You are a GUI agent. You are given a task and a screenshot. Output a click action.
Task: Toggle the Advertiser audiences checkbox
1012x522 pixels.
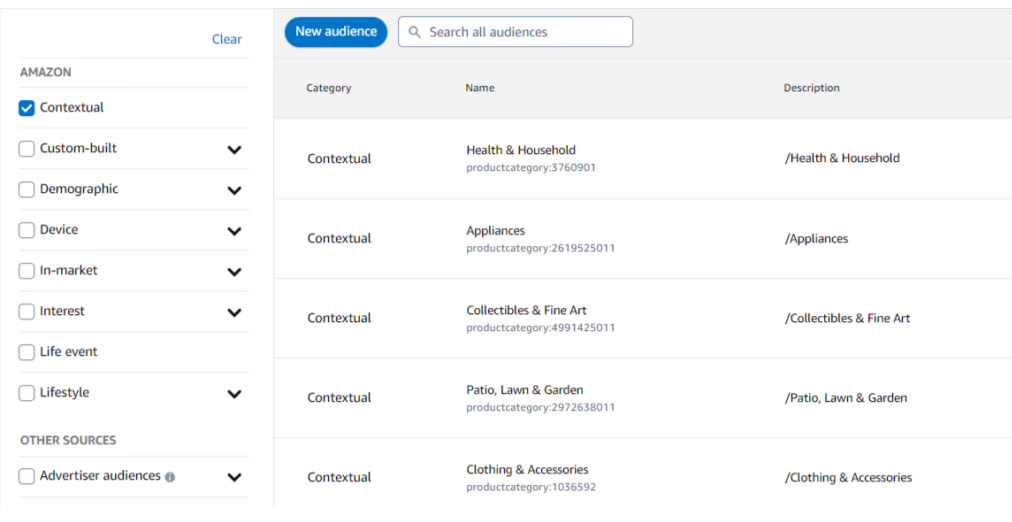coord(27,476)
